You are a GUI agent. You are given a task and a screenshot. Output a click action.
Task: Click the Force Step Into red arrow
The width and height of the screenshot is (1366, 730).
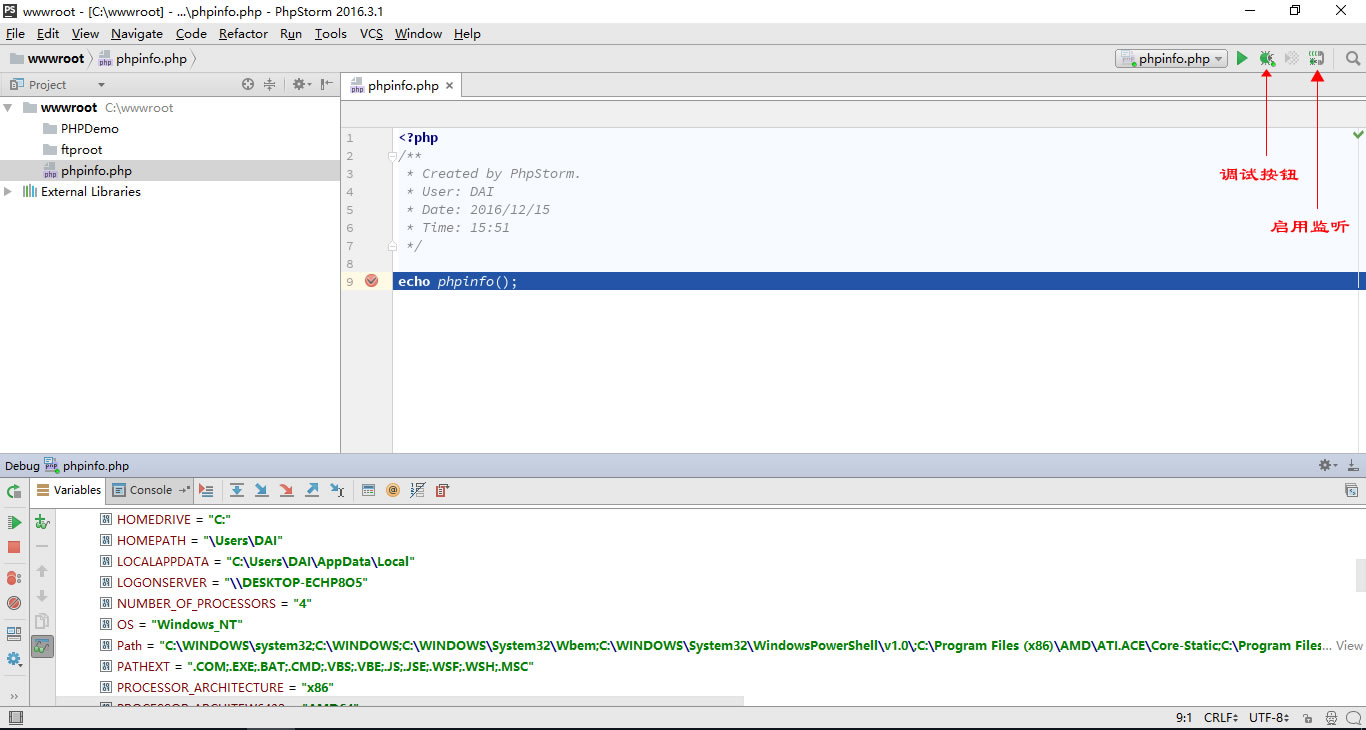click(x=287, y=490)
